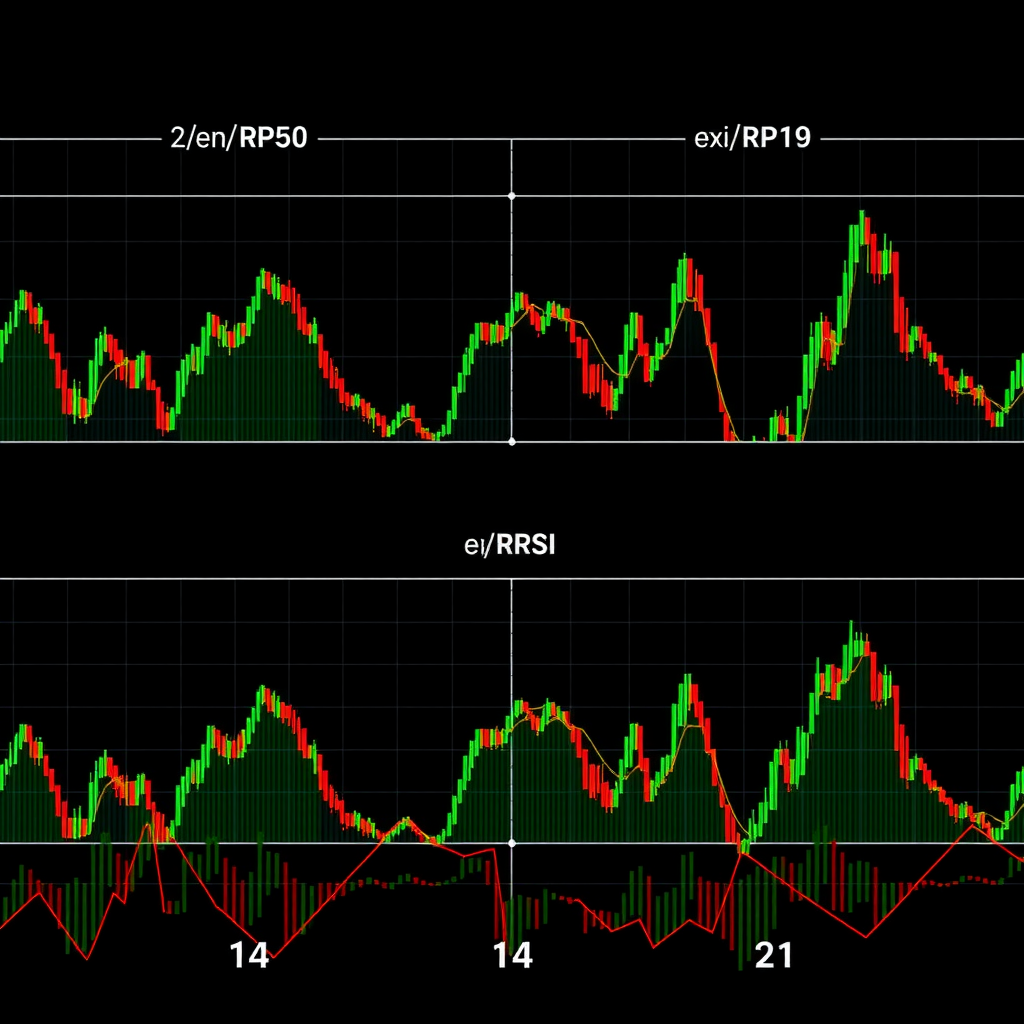1024x1024 pixels.
Task: Select the center 14 label below crosshair
Action: coord(513,956)
